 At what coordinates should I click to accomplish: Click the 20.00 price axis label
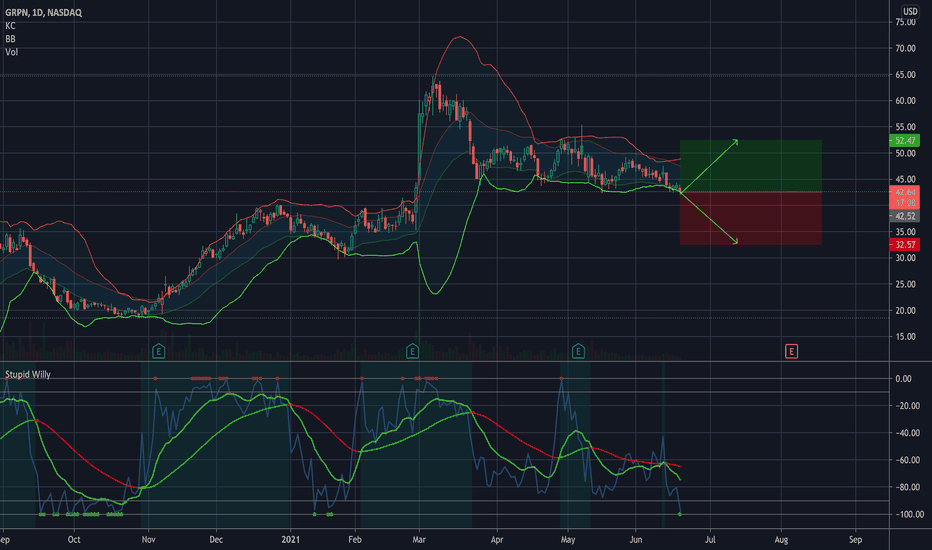(905, 310)
